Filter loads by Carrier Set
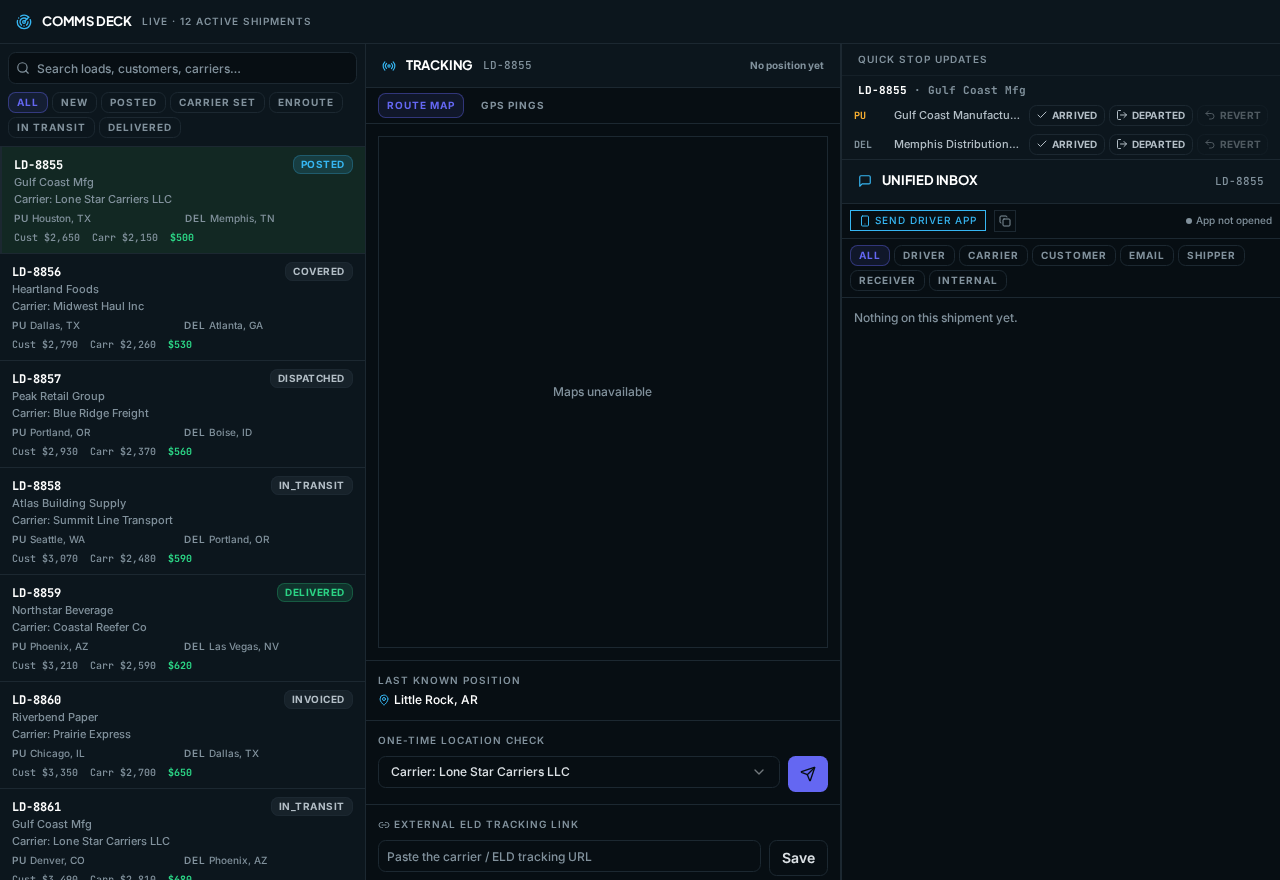1280x880 pixels. pyautogui.click(x=217, y=103)
